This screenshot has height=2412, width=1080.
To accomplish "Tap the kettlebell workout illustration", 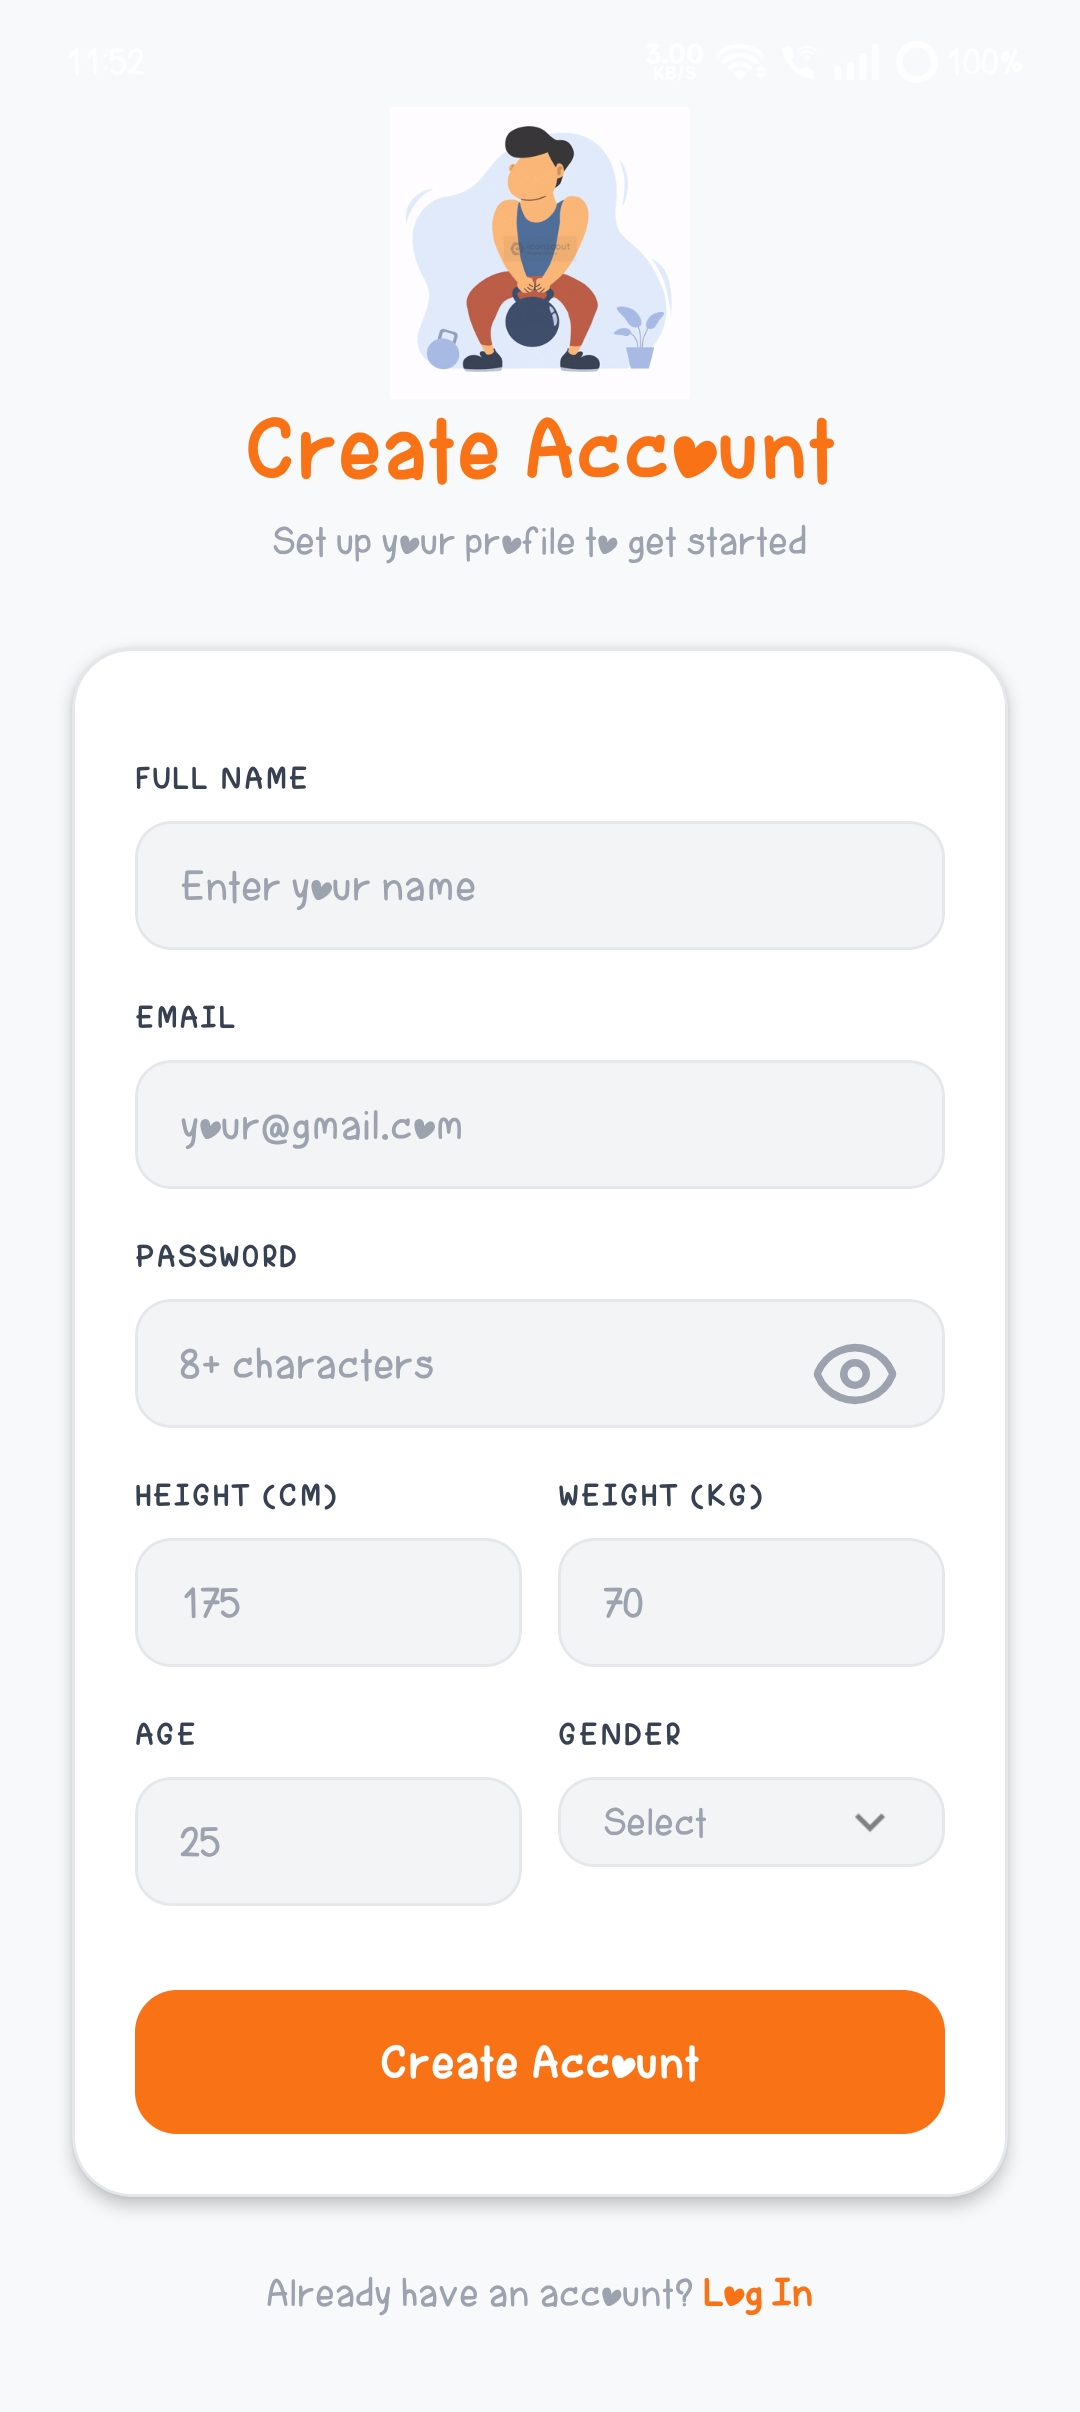I will 540,252.
